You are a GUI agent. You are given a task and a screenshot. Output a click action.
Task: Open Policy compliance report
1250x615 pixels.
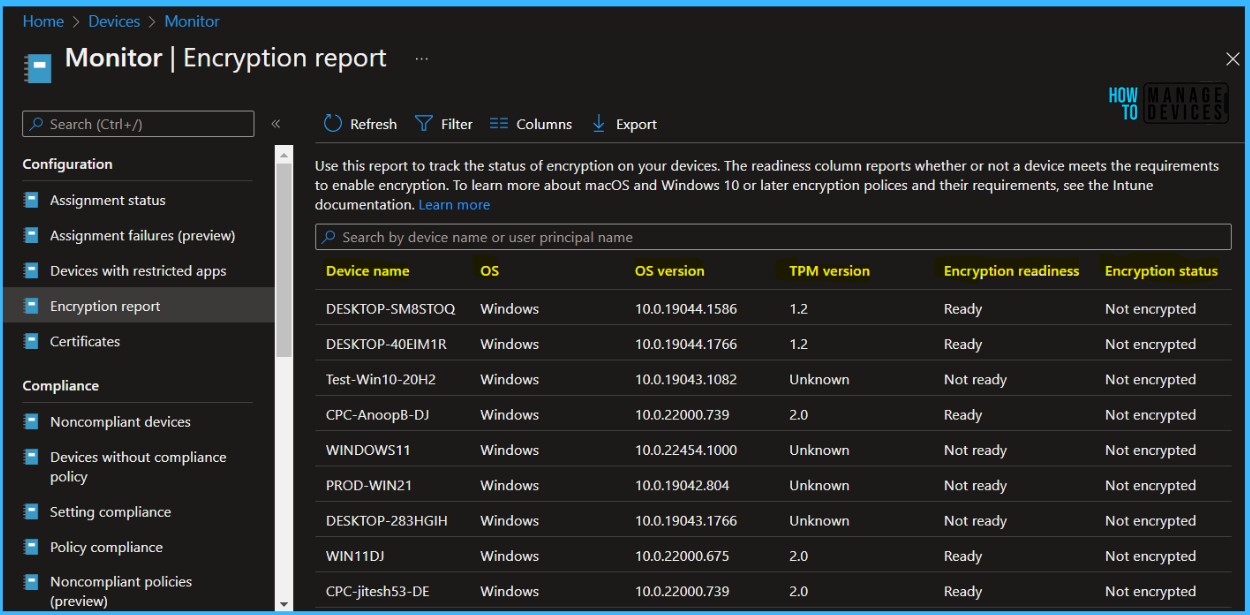pyautogui.click(x=106, y=547)
